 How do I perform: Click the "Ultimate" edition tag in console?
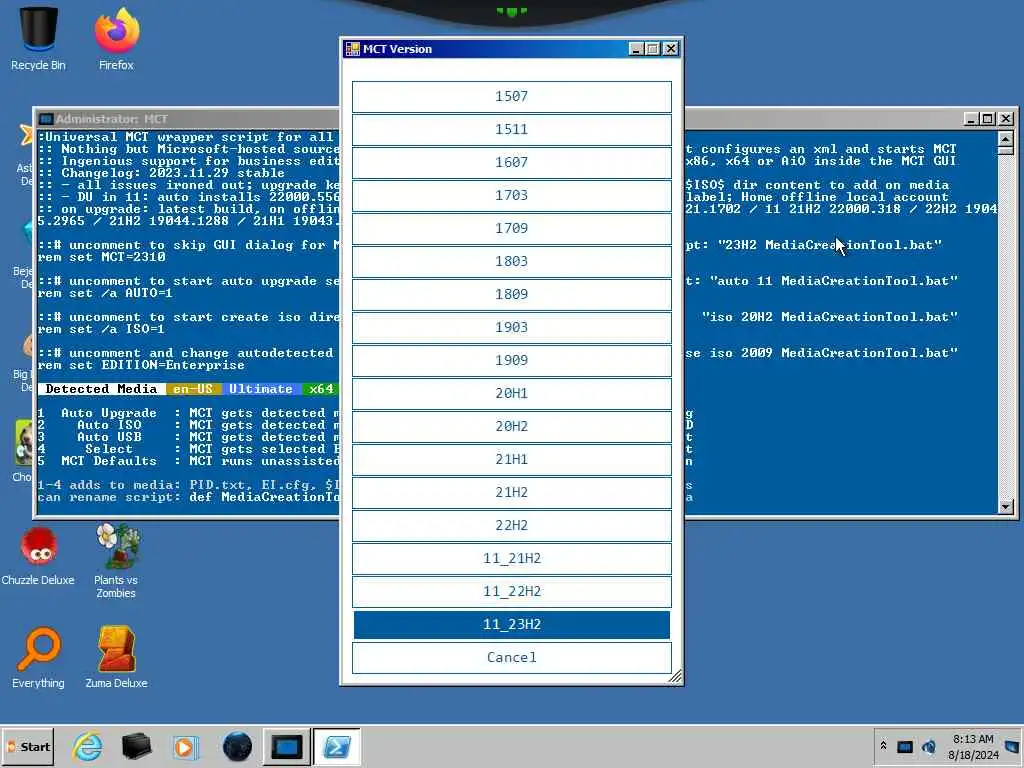point(261,389)
